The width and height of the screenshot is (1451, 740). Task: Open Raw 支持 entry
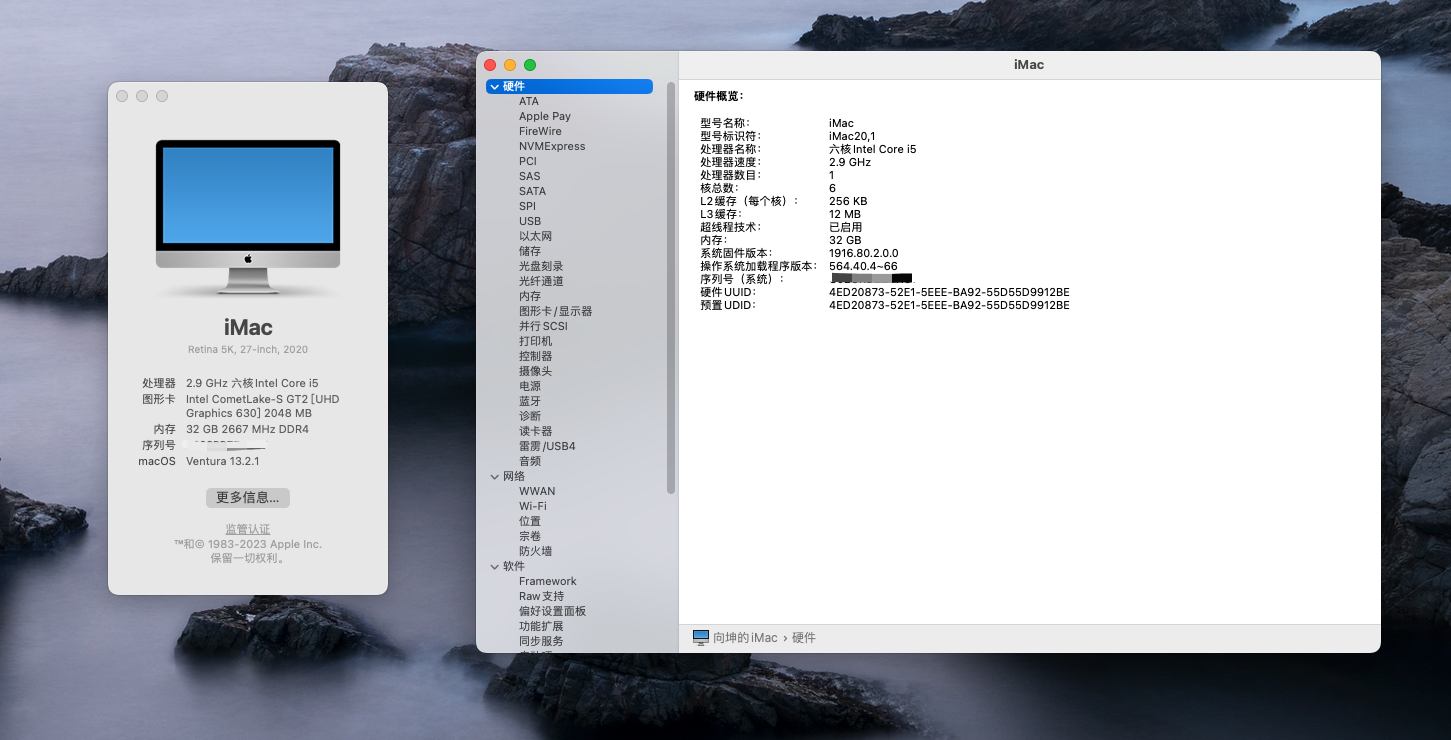pos(541,596)
